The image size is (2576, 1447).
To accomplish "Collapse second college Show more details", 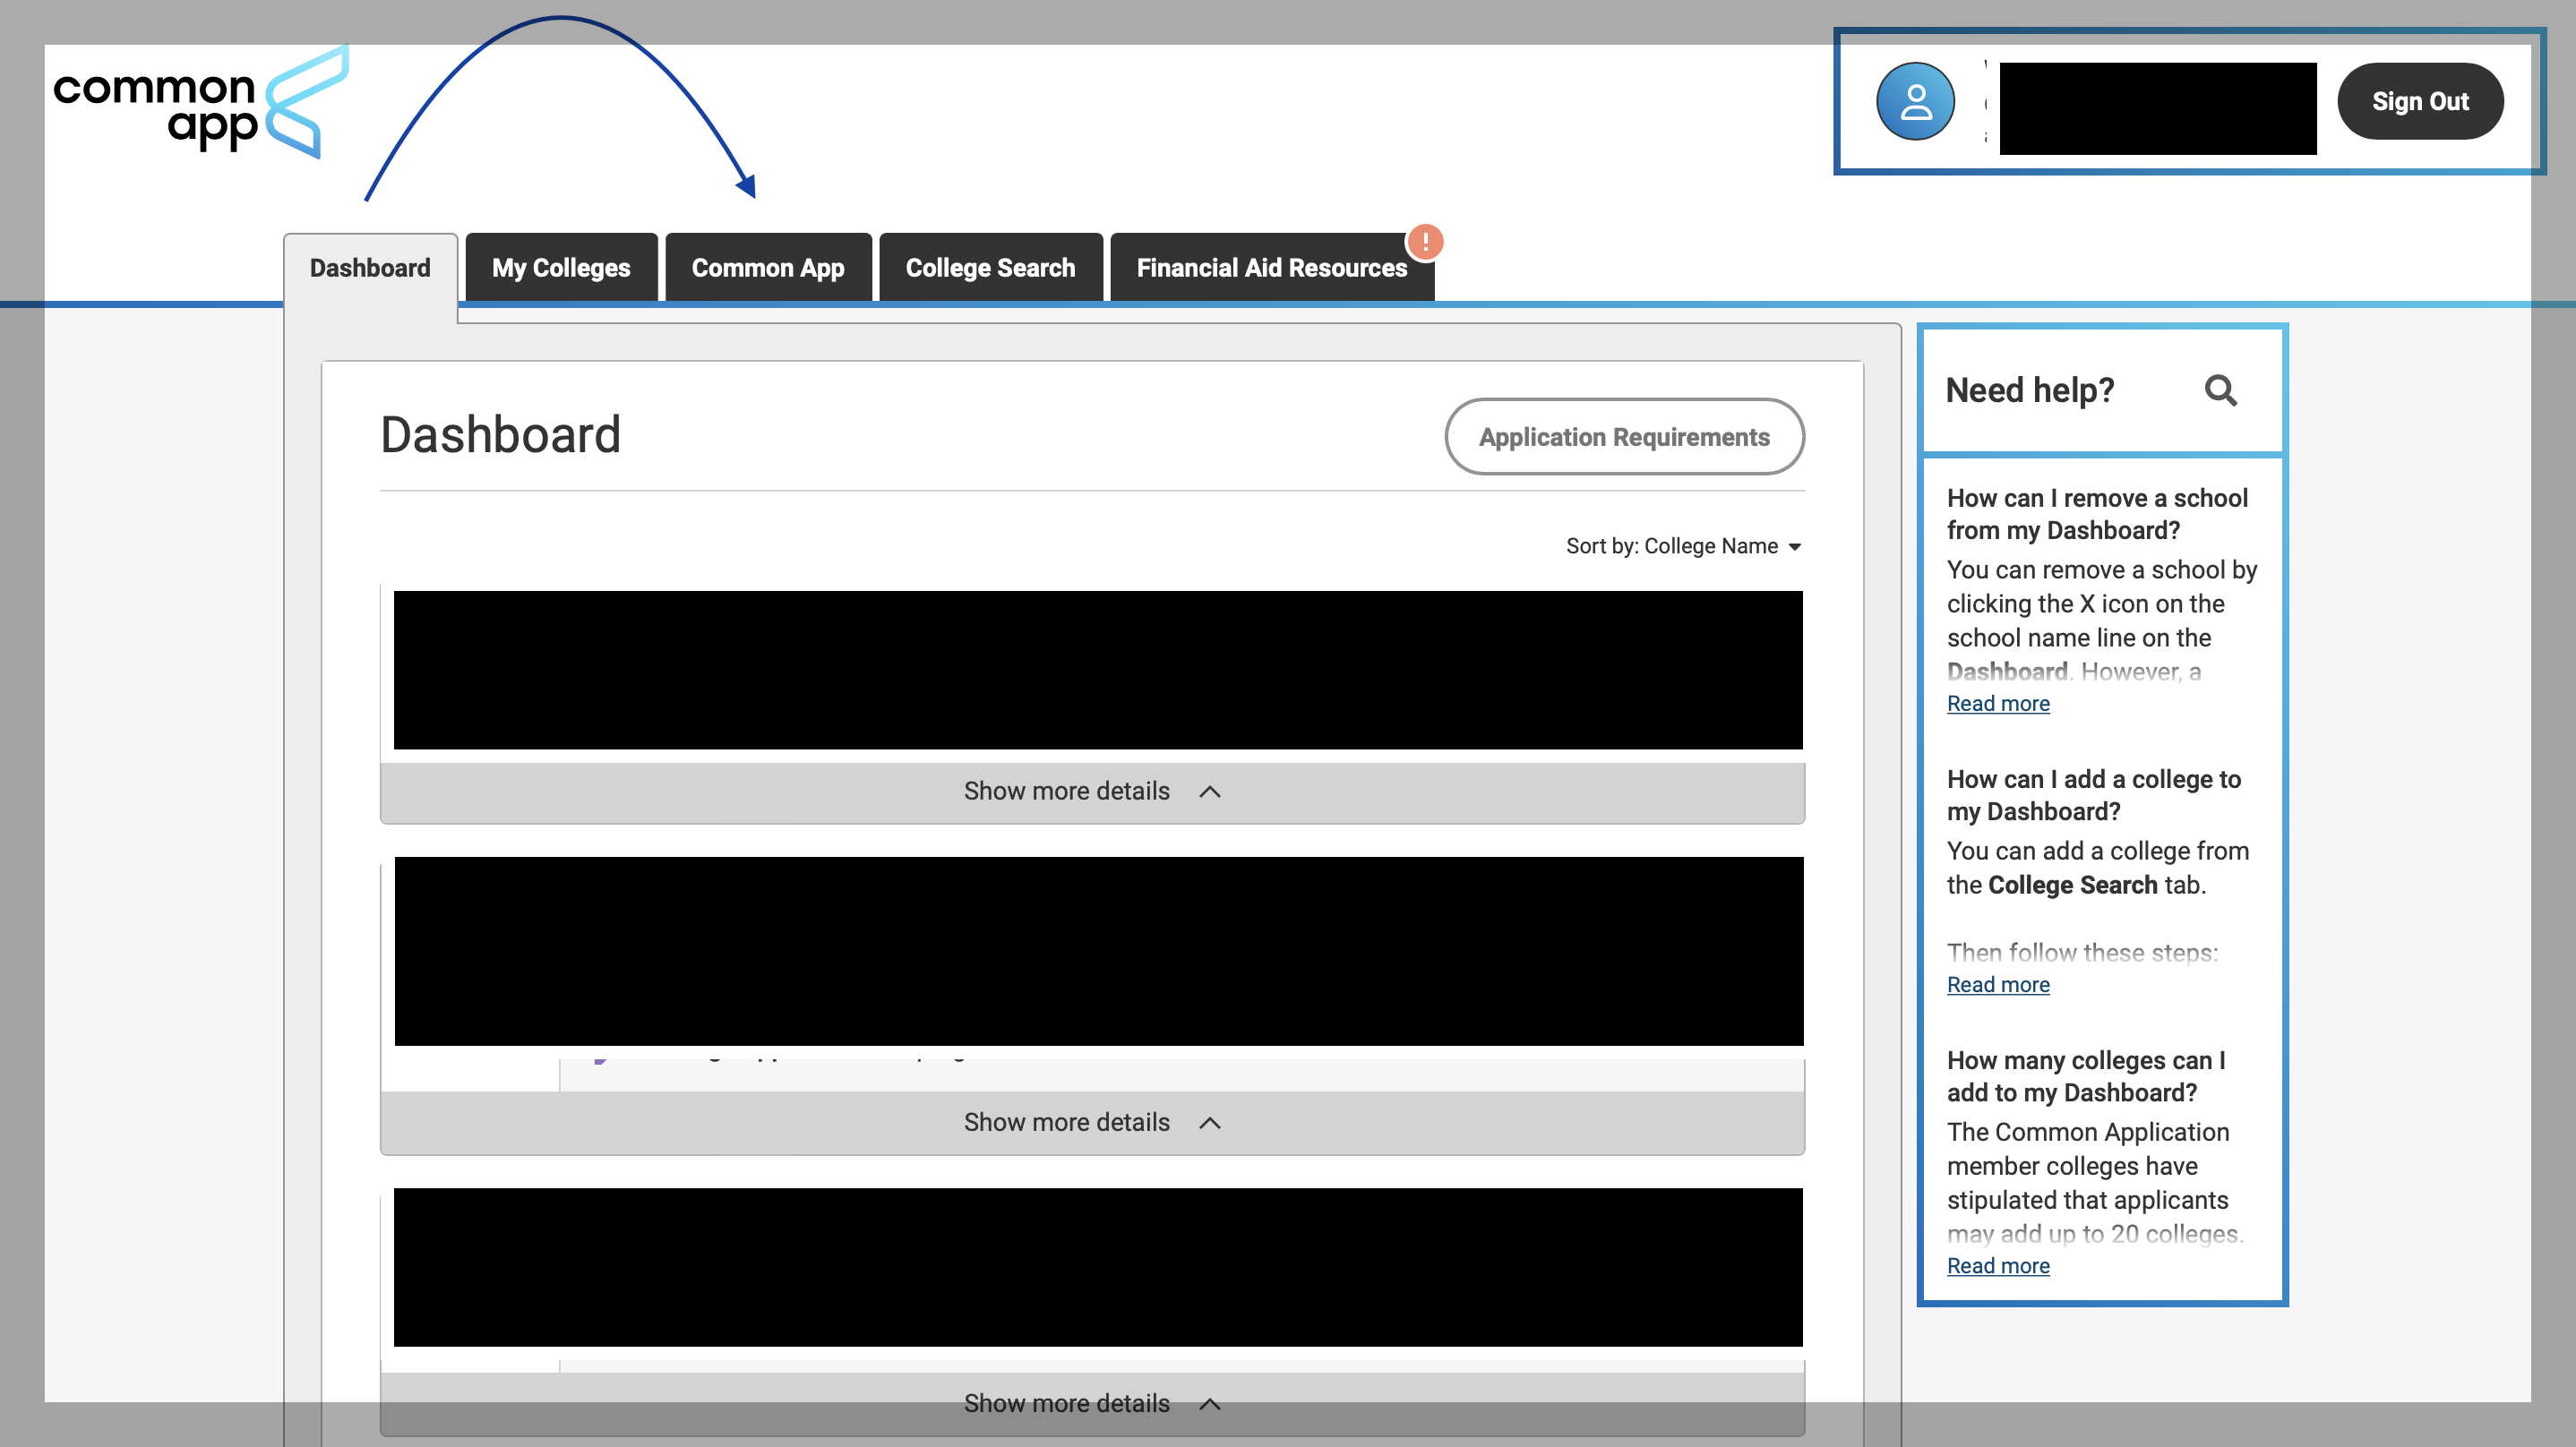I will (1094, 1121).
